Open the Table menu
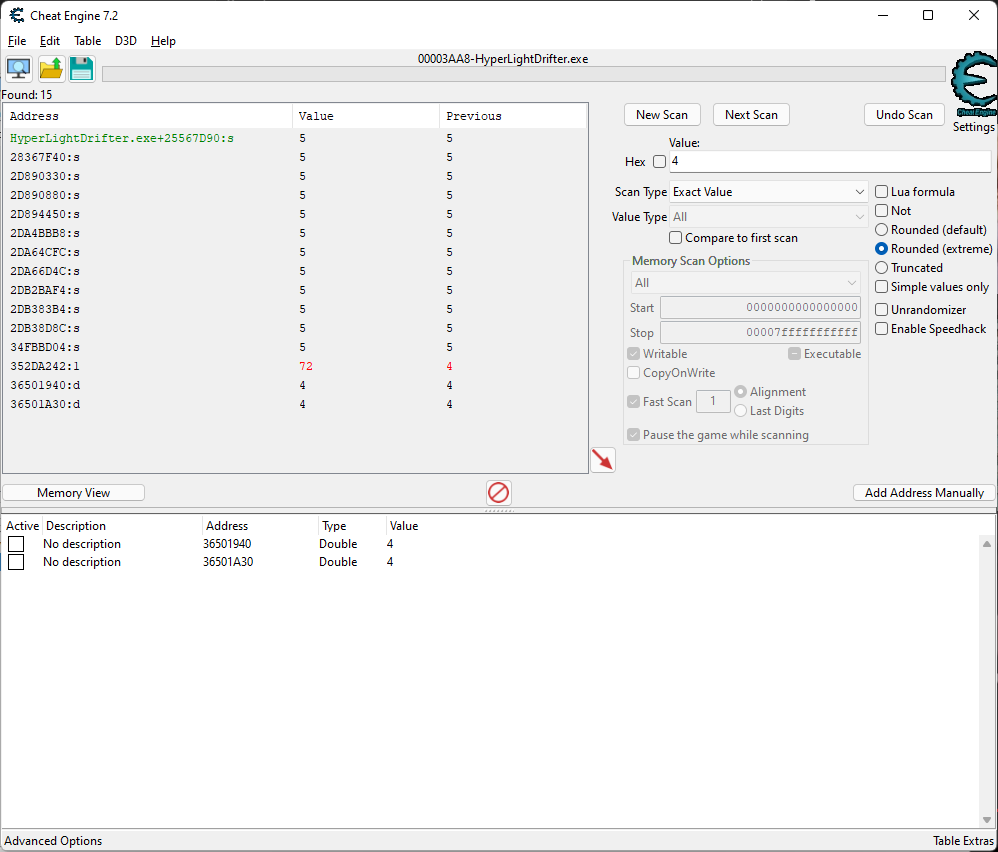998x852 pixels. [87, 41]
